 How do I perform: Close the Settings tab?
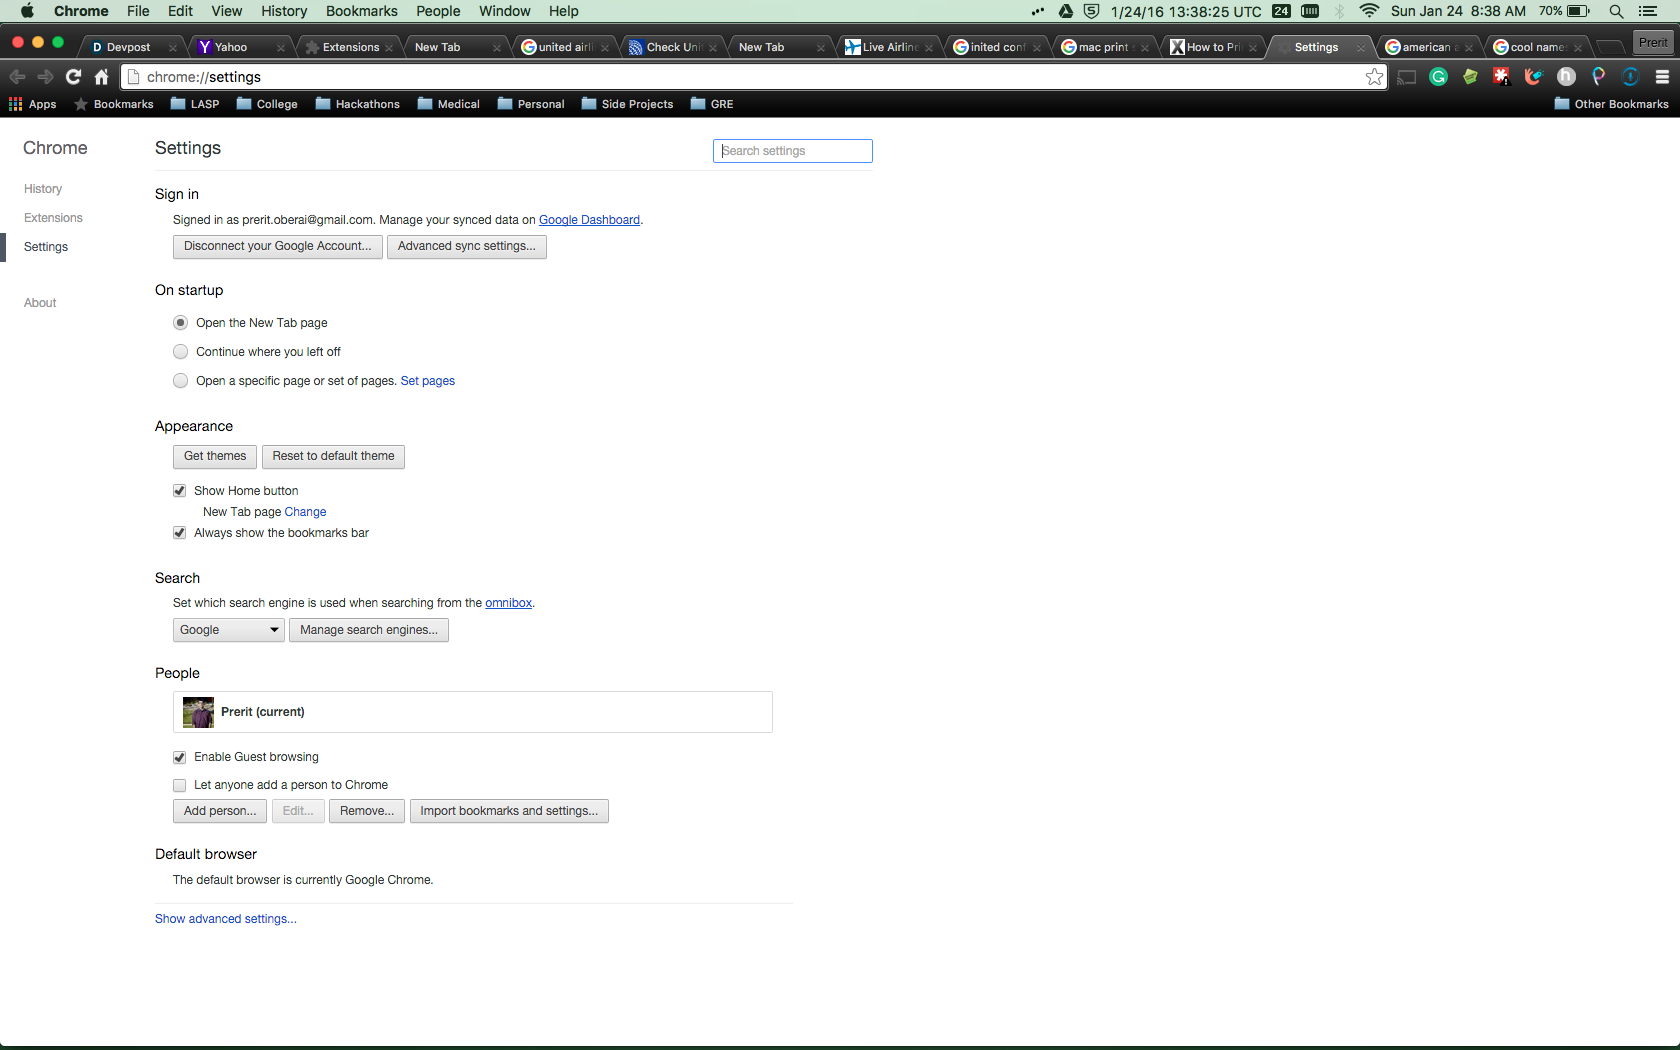(1360, 48)
